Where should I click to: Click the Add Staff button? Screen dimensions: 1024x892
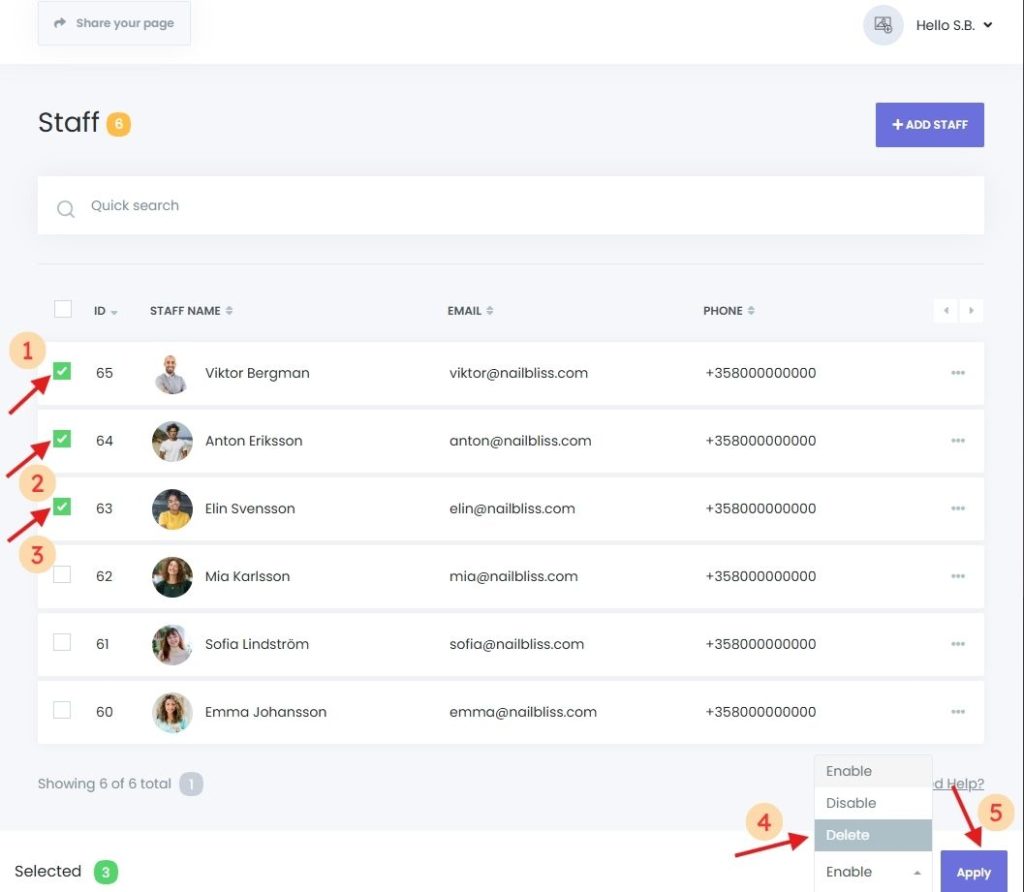pos(929,125)
